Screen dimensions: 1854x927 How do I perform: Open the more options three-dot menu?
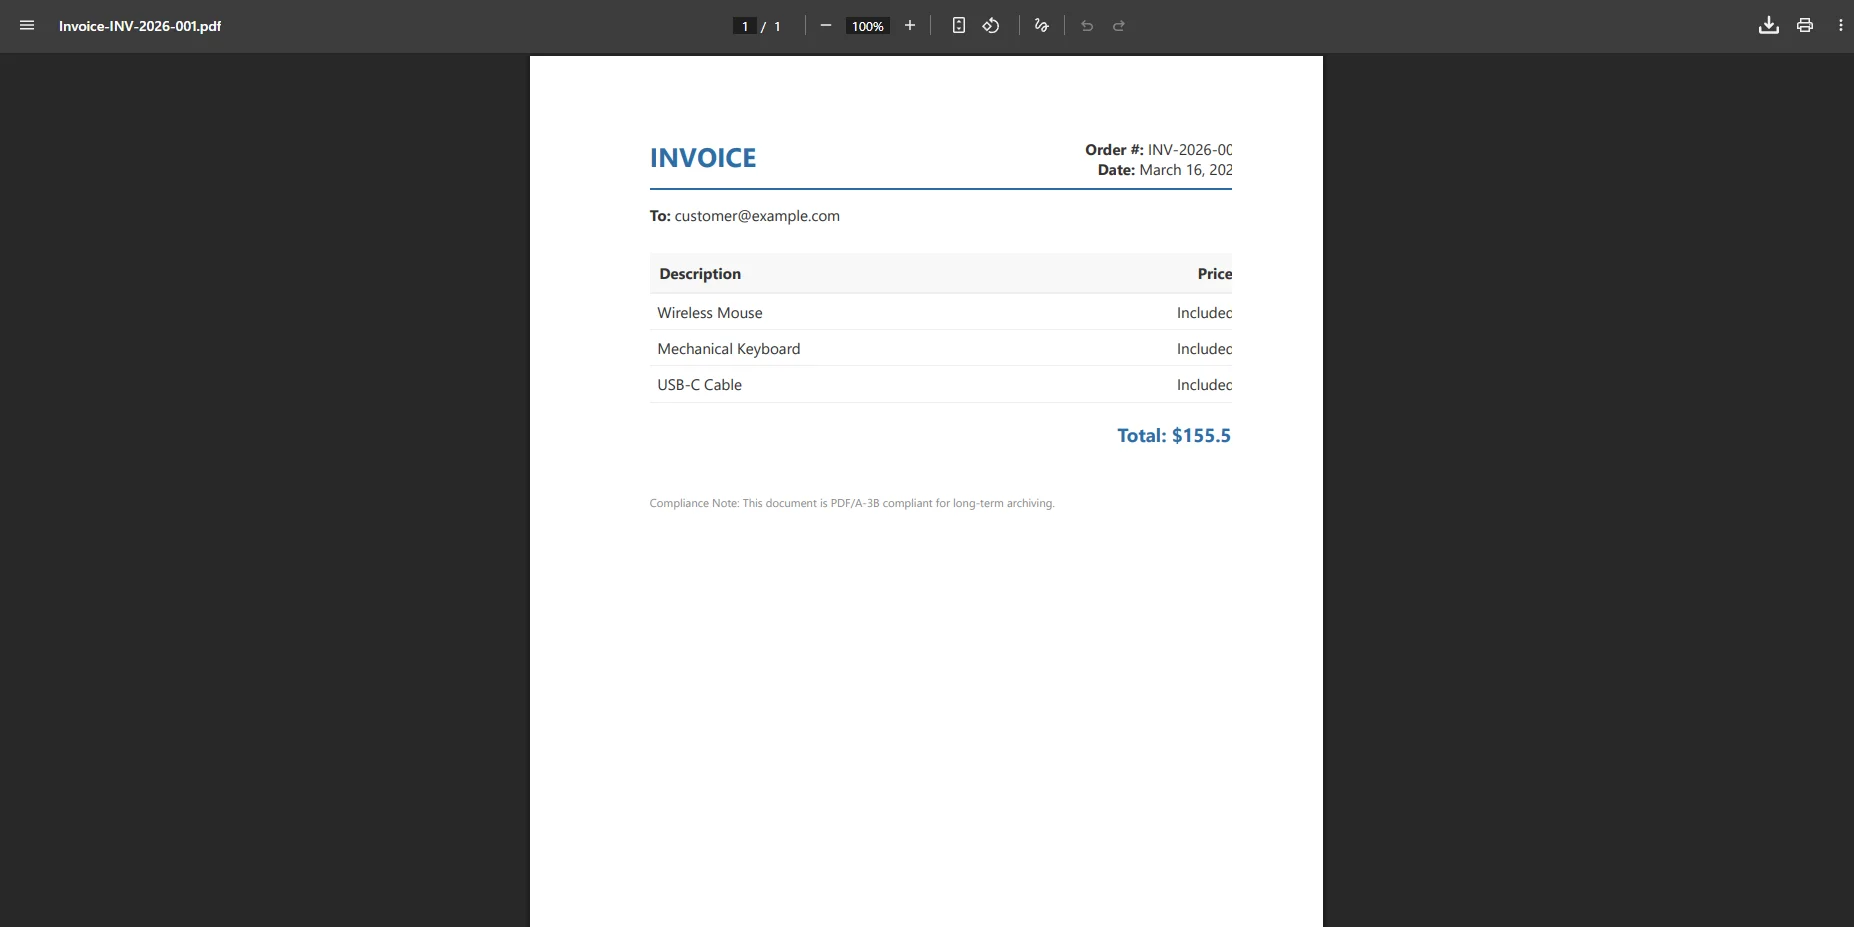(1841, 25)
